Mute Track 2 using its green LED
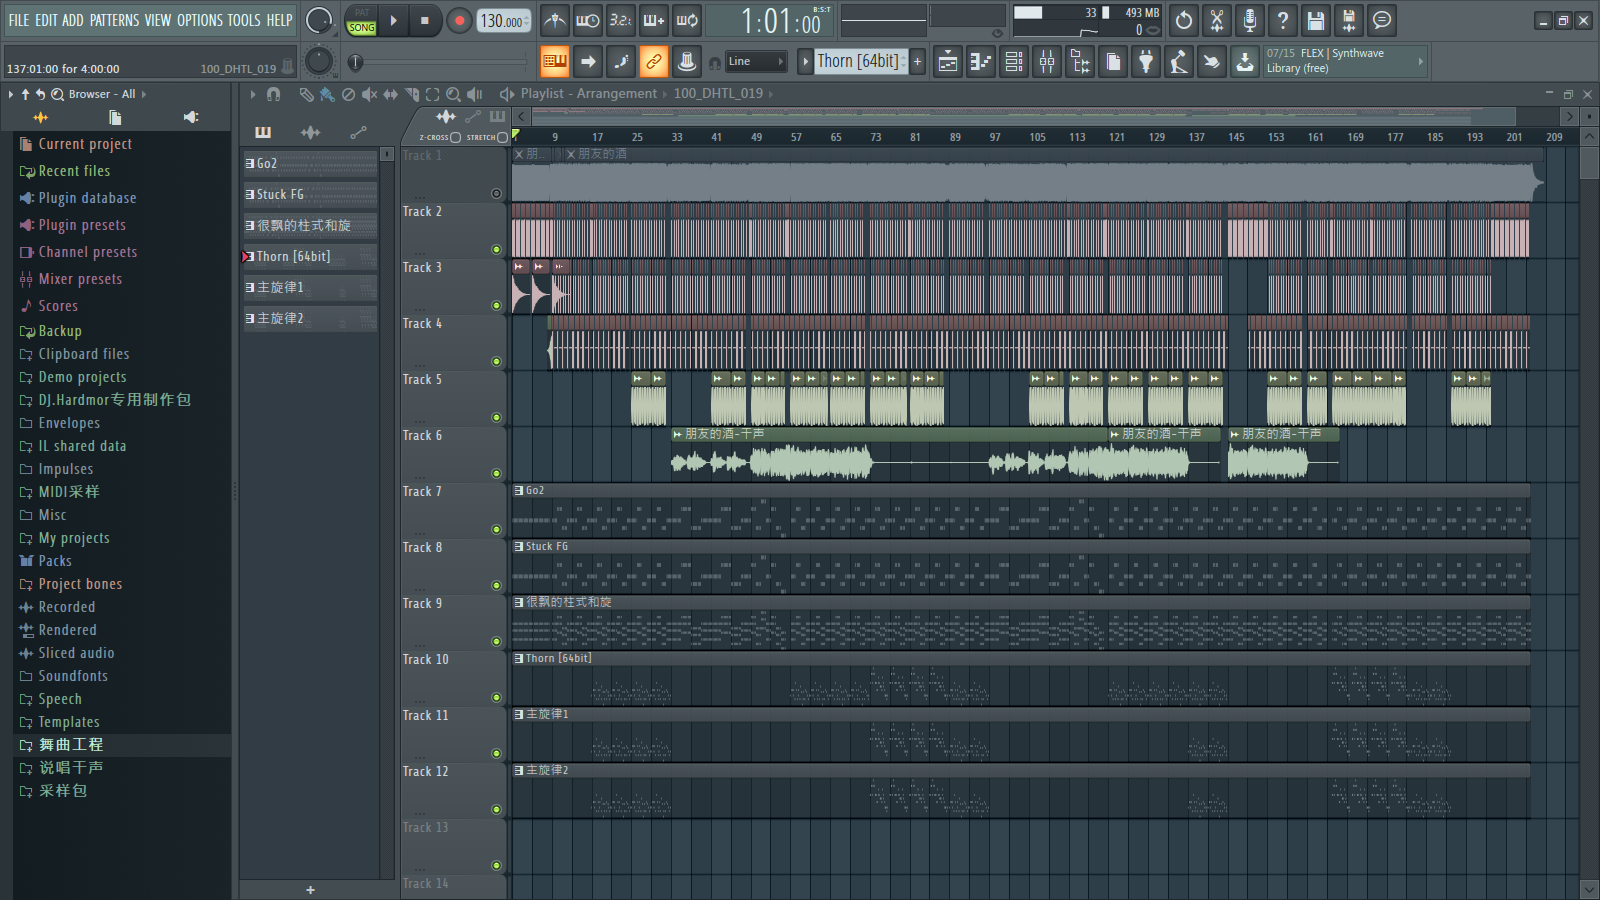 pos(496,250)
